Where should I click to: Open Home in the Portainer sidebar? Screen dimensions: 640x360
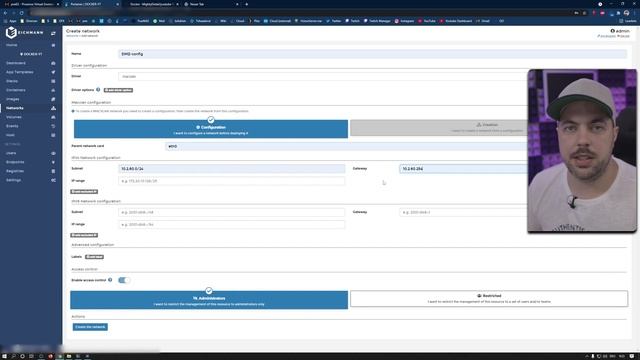pyautogui.click(x=11, y=45)
